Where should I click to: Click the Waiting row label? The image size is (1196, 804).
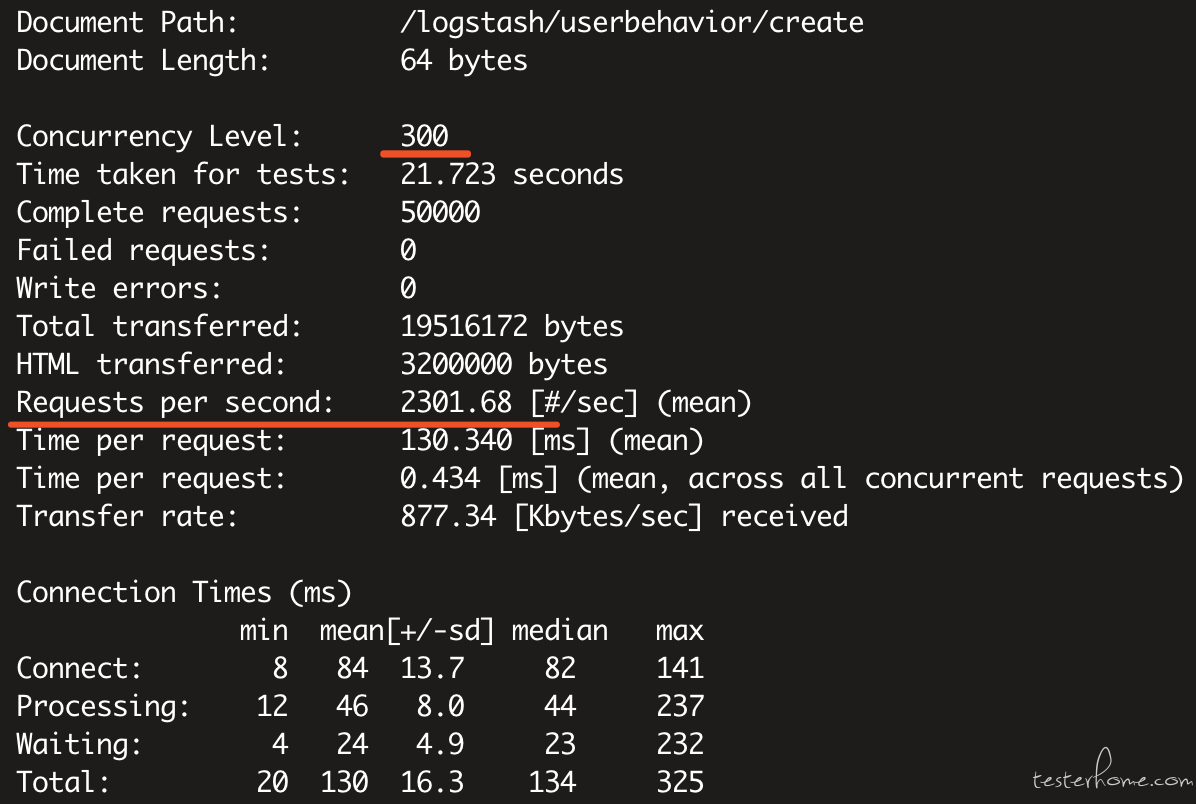click(x=79, y=744)
